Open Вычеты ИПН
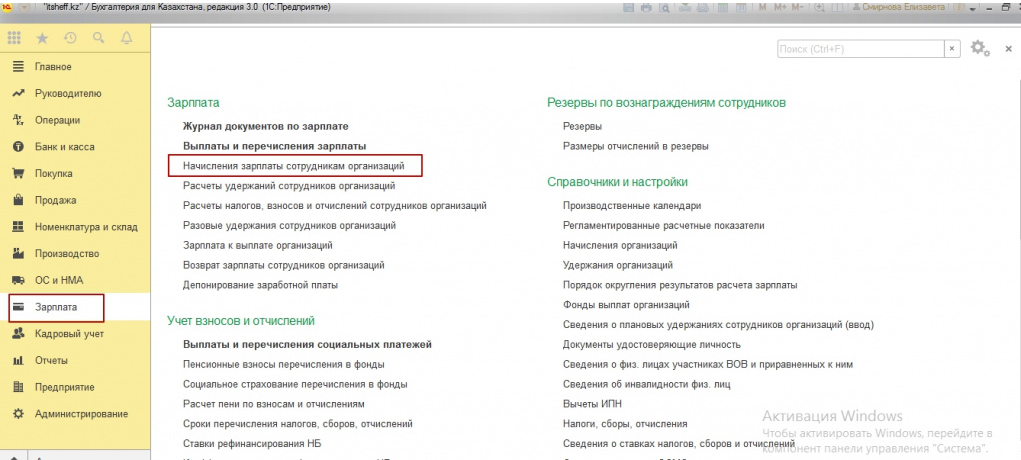The height and width of the screenshot is (460, 1021). (x=591, y=404)
